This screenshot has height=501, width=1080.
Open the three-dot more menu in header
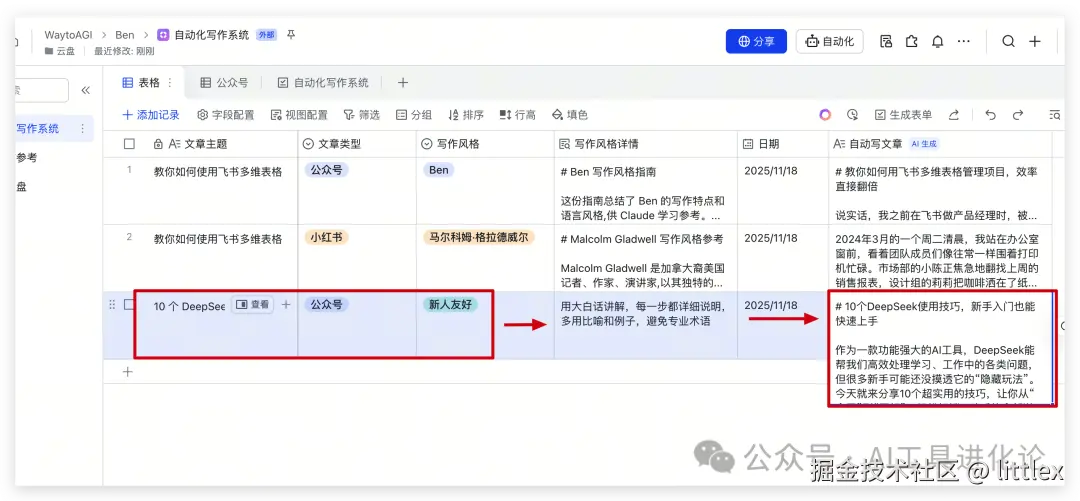(x=964, y=41)
